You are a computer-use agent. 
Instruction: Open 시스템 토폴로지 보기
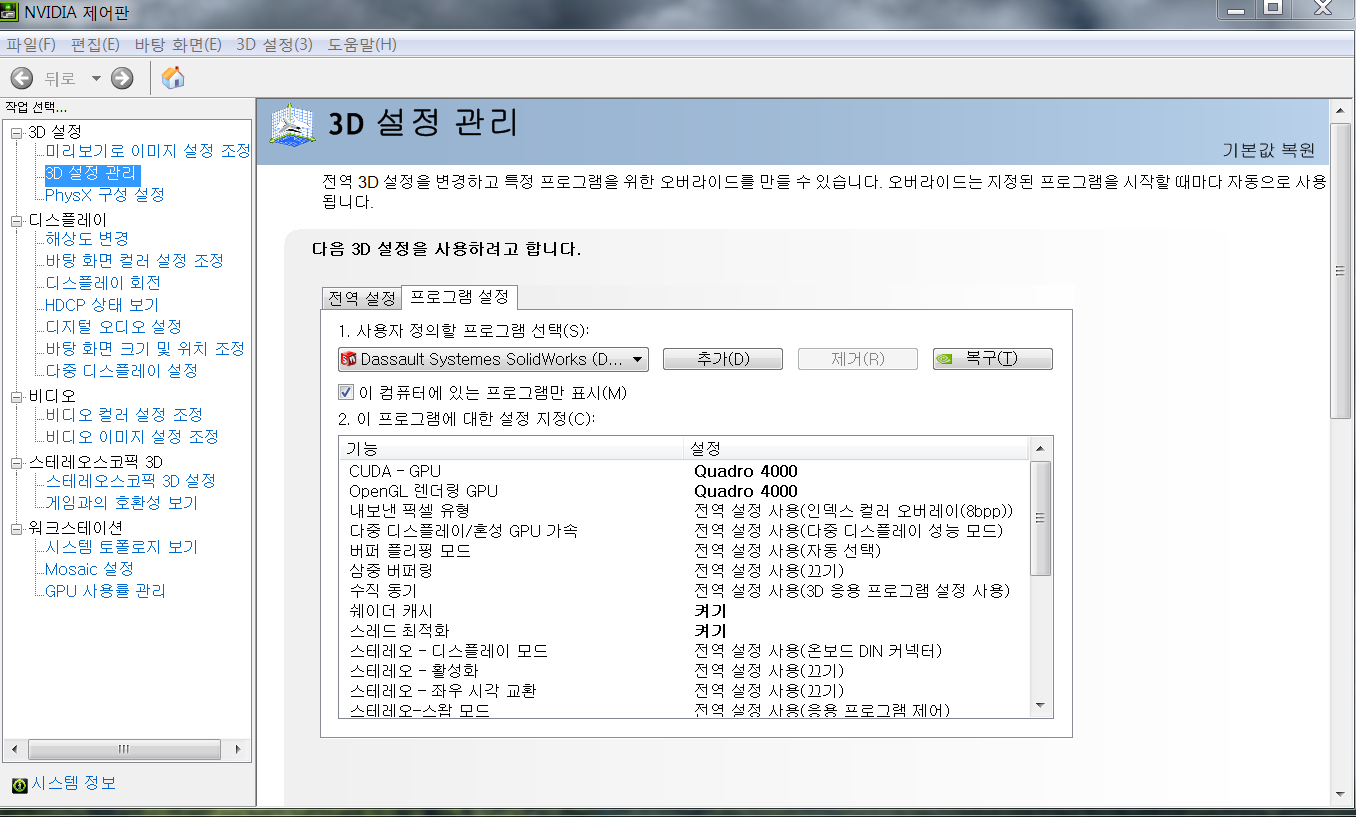tap(121, 547)
